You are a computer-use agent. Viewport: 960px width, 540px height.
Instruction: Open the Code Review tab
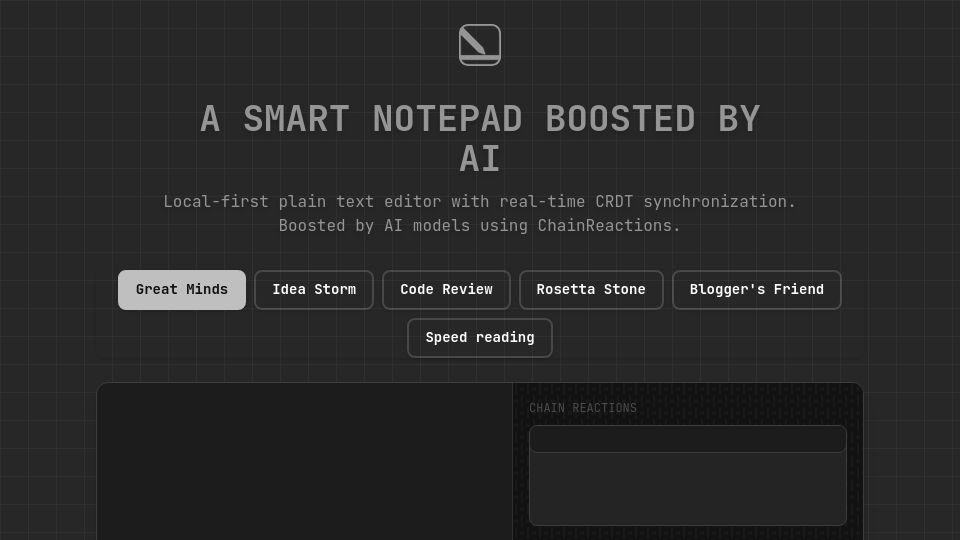pos(446,290)
